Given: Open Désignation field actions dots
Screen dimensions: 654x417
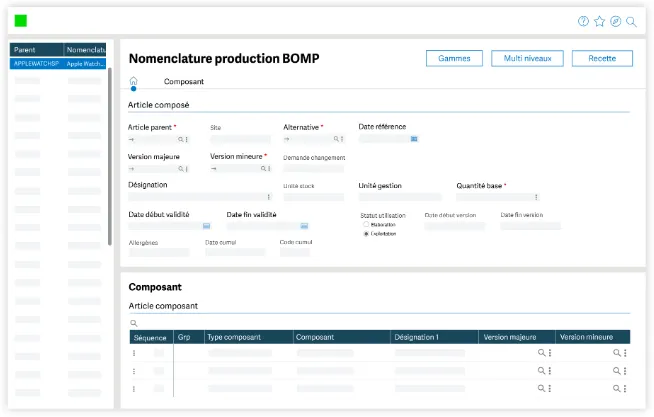Looking at the screenshot, I should [x=269, y=197].
